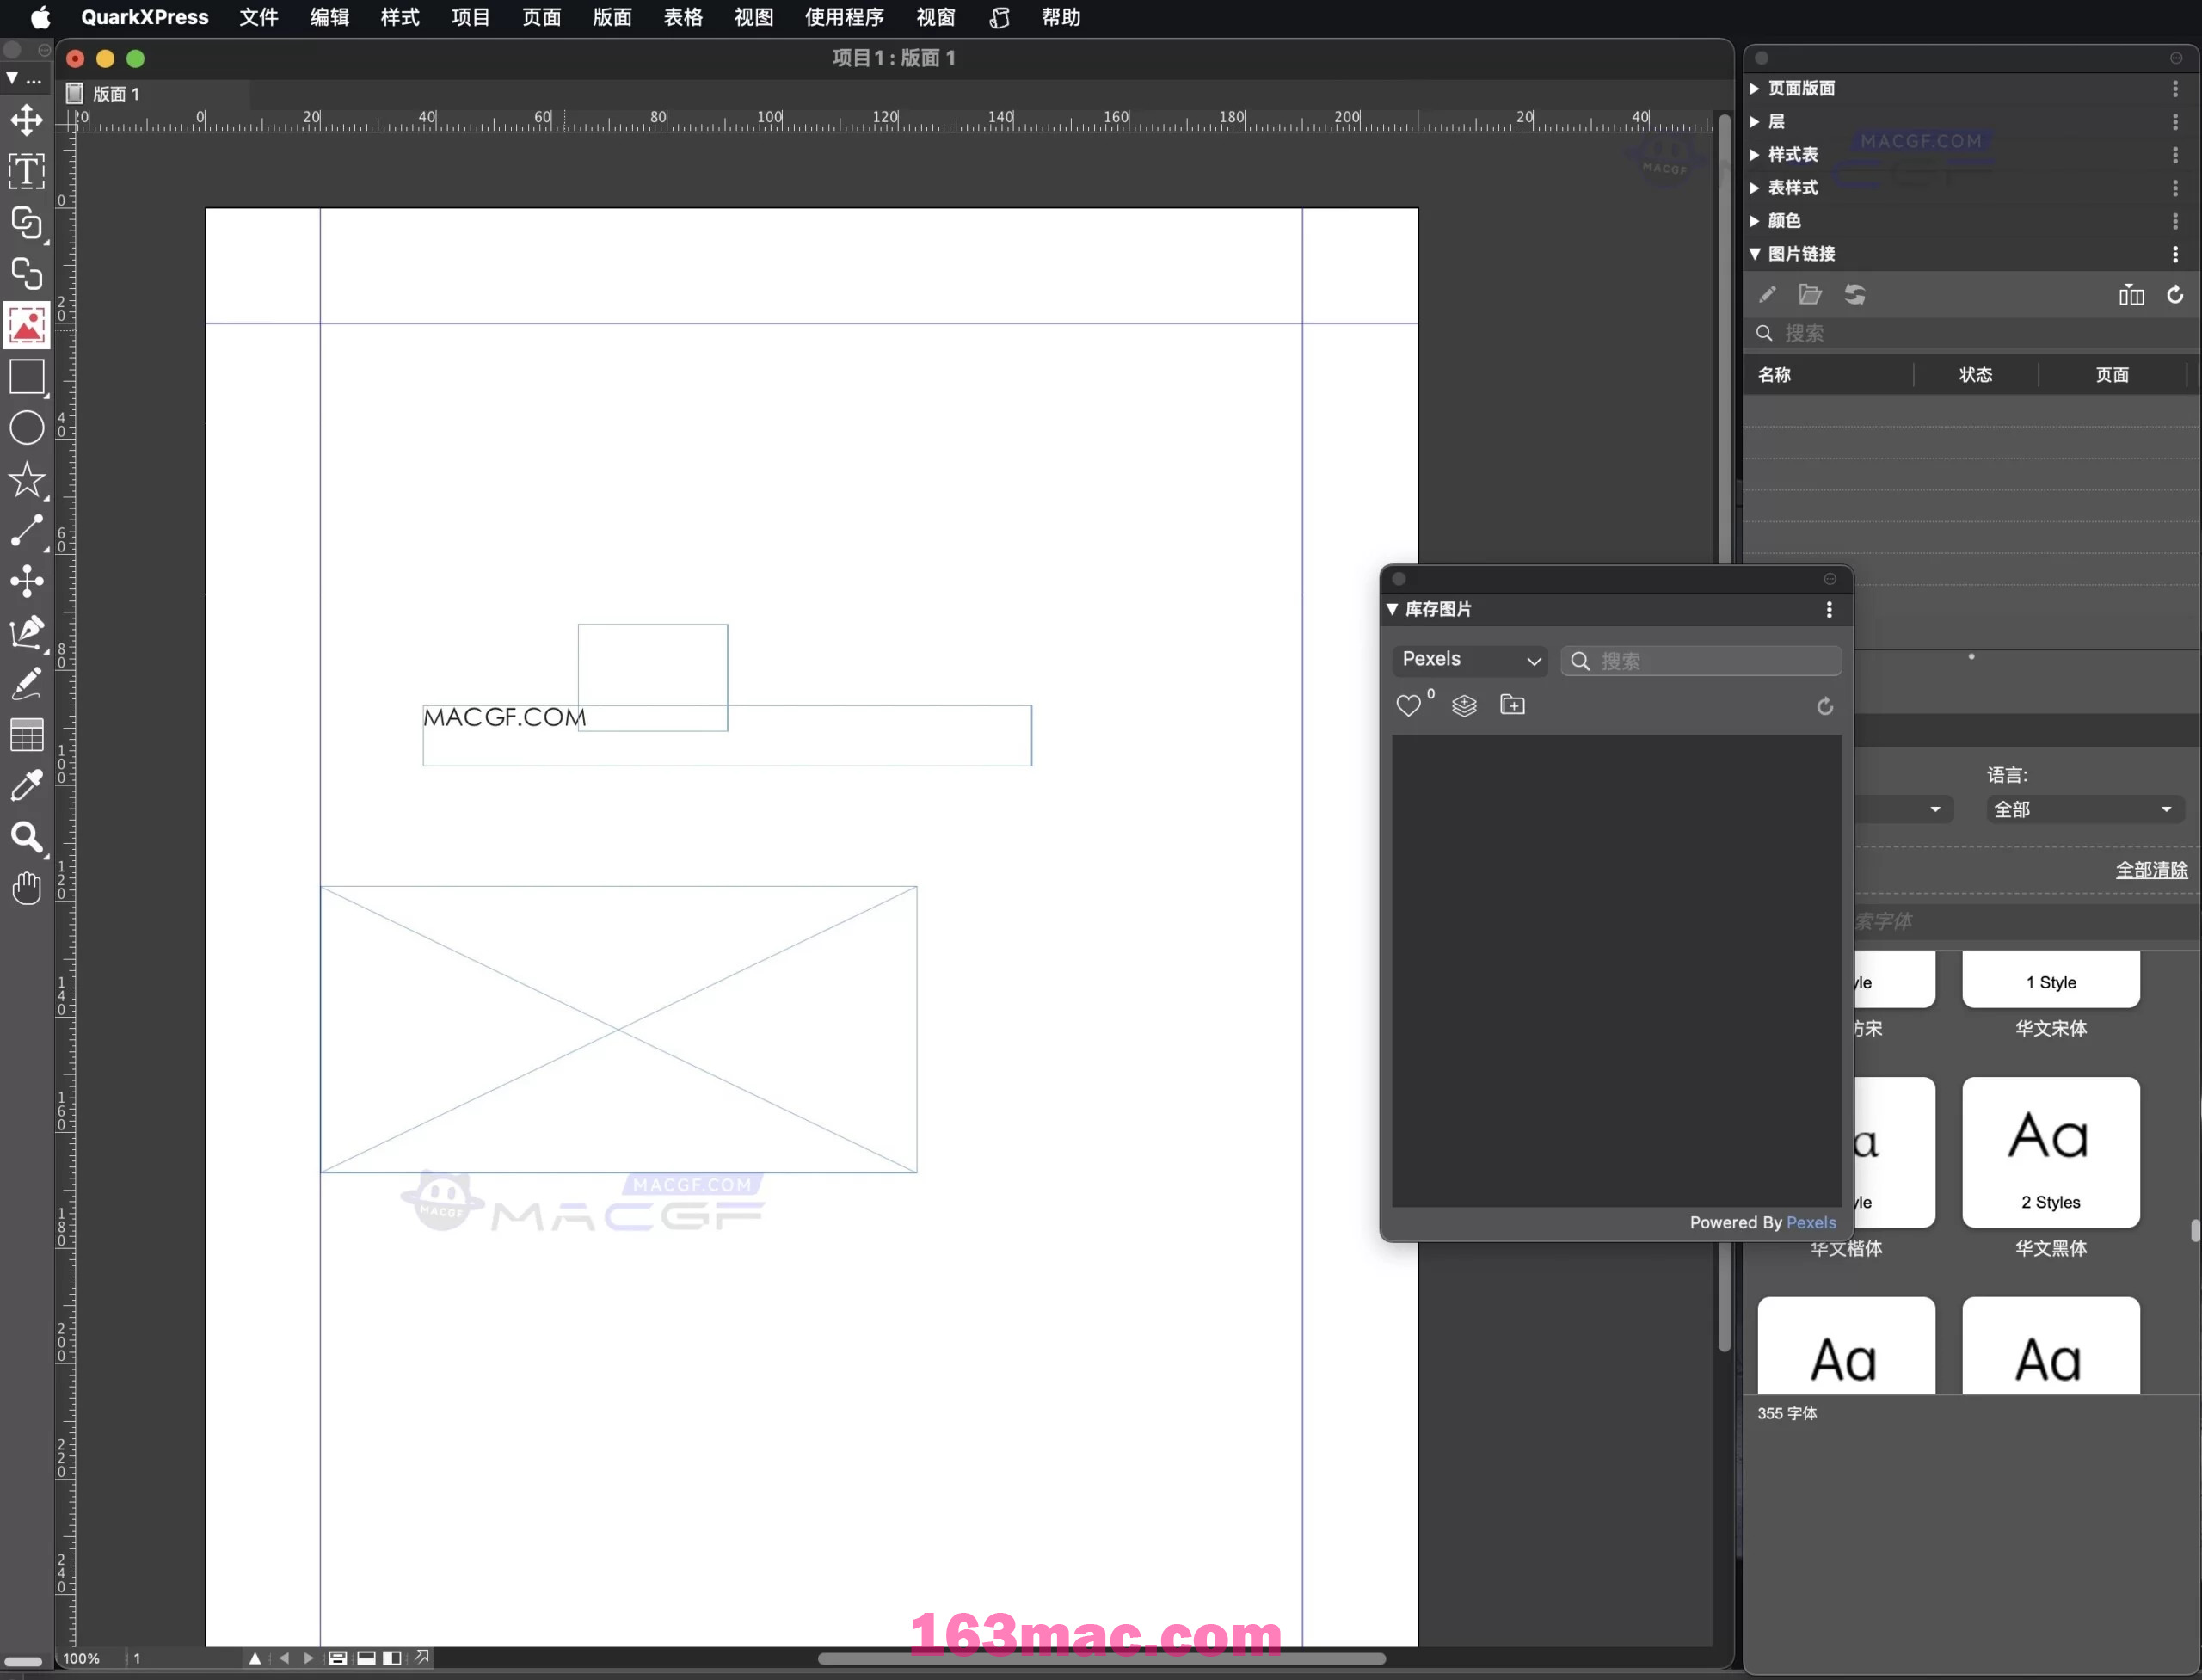This screenshot has width=2202, height=1680.
Task: Expand the 表样式 panel
Action: [1755, 187]
